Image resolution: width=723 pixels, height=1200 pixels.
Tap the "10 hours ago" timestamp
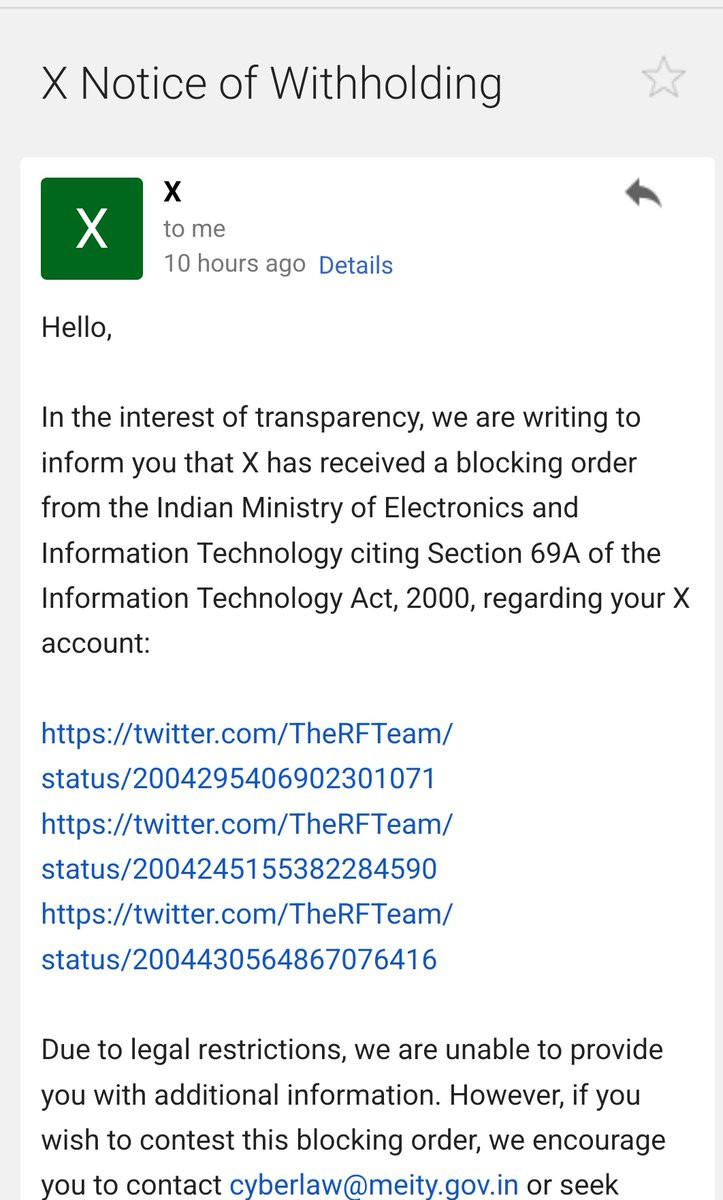click(x=234, y=264)
